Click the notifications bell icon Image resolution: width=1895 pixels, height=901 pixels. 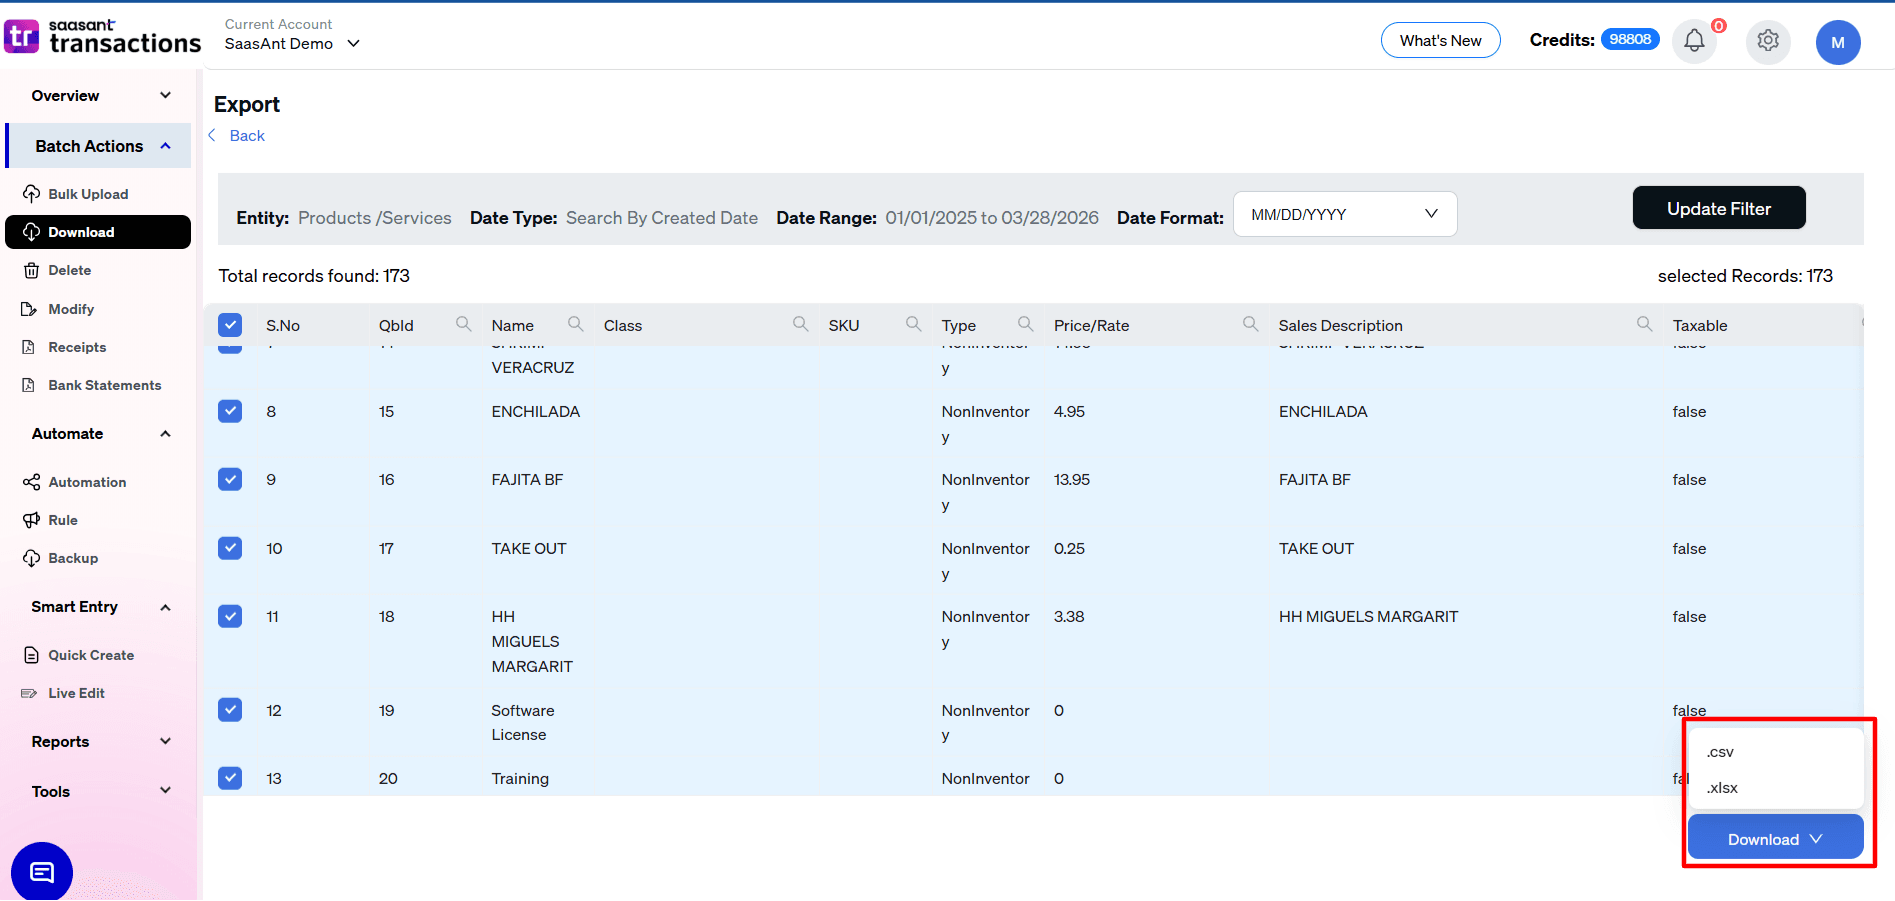1694,41
